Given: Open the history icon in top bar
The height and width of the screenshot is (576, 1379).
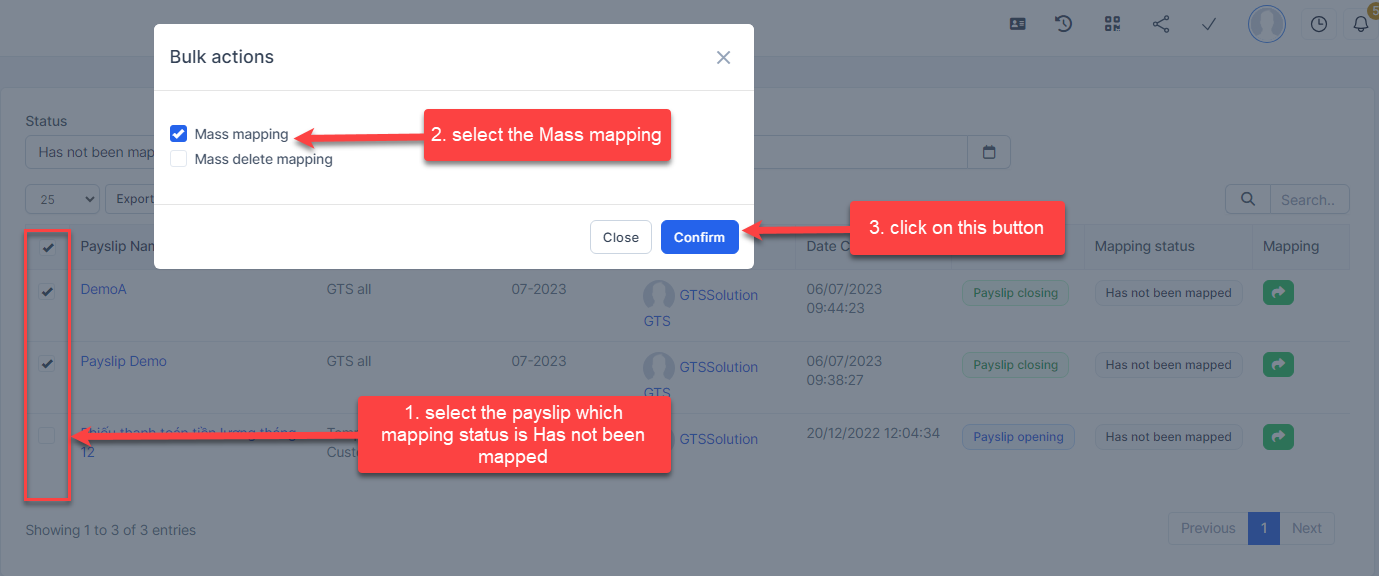Looking at the screenshot, I should 1064,24.
